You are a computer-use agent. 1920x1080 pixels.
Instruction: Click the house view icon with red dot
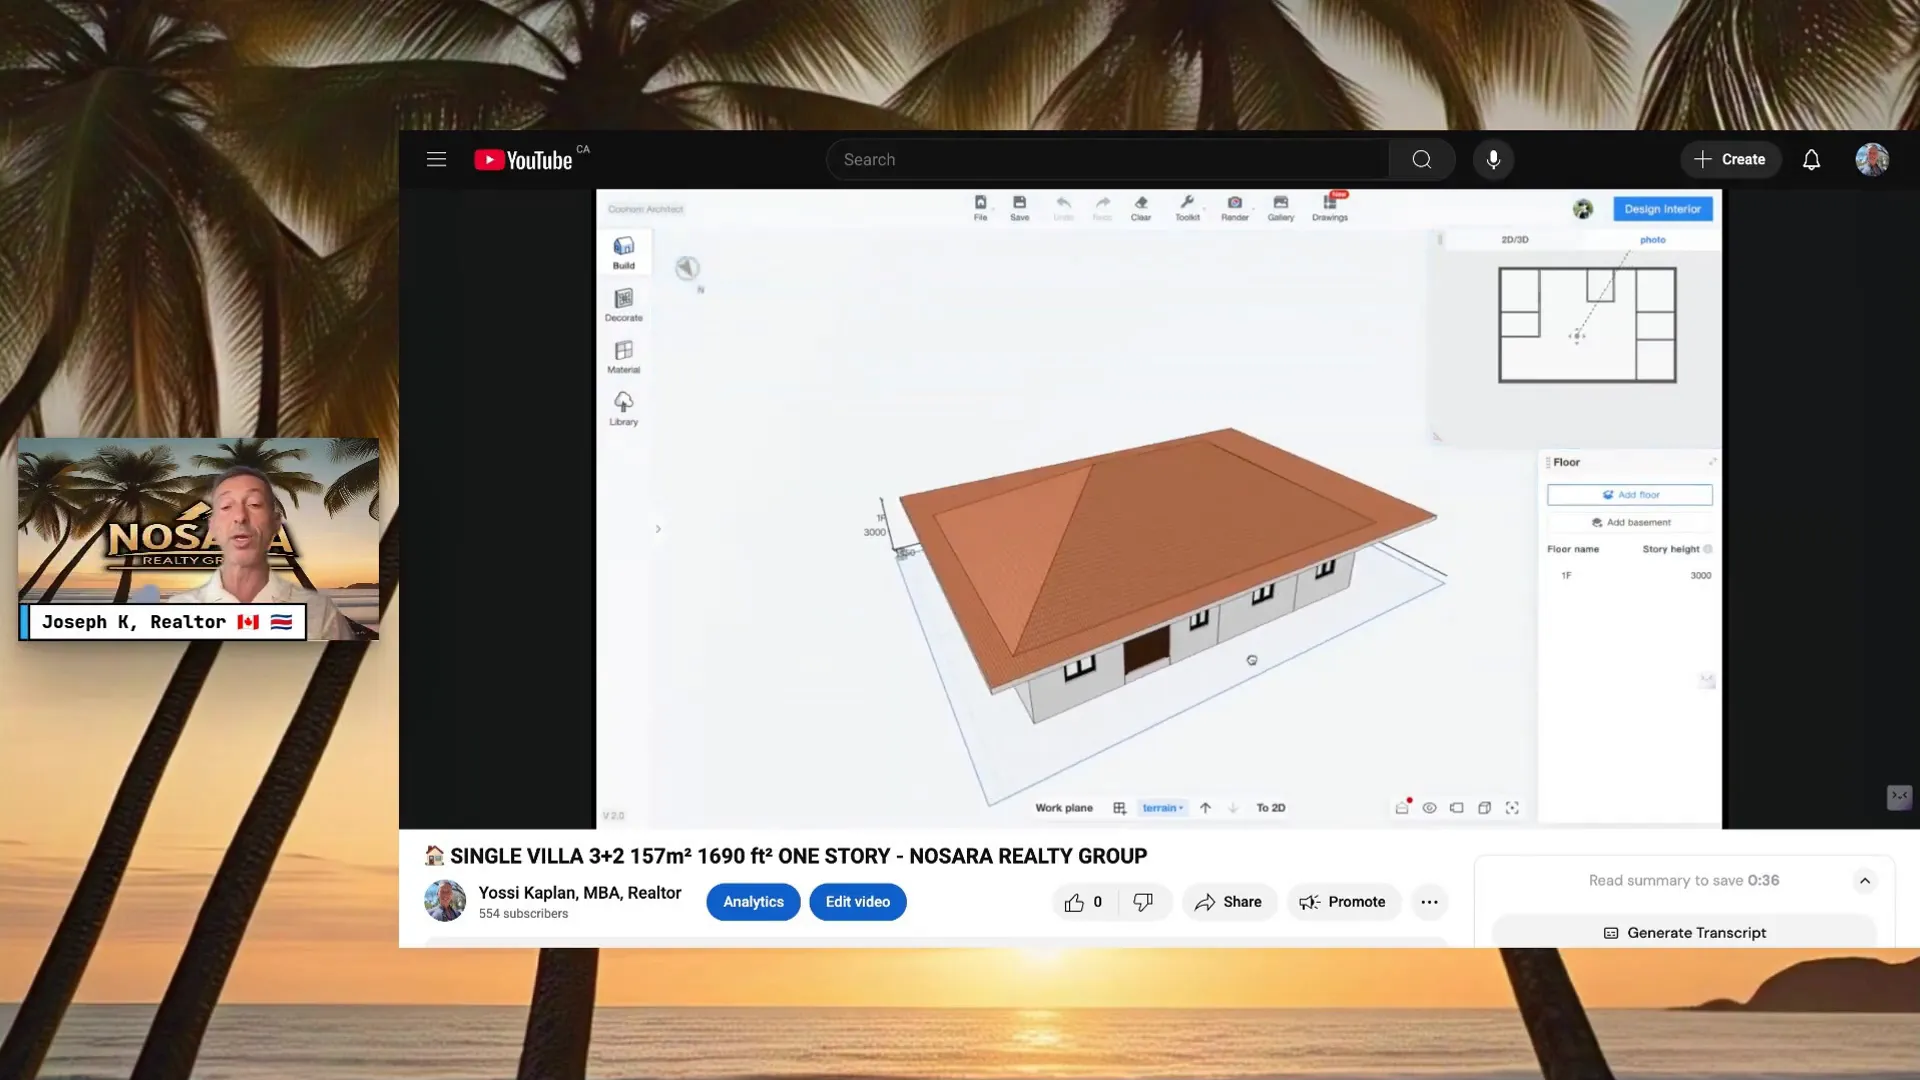click(1402, 807)
